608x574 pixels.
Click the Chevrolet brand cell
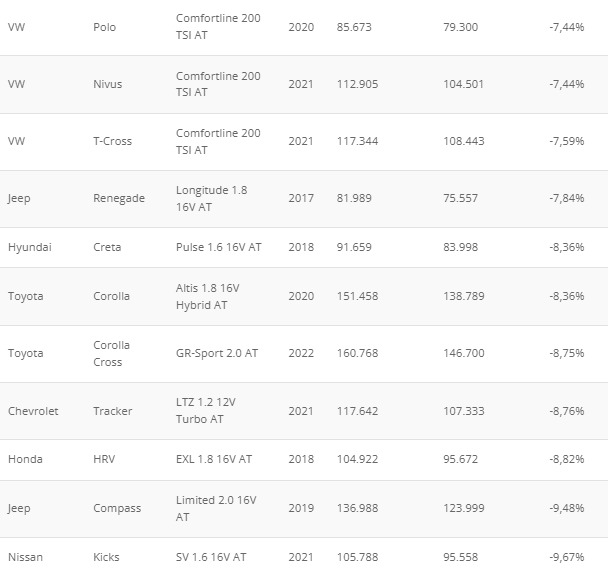pyautogui.click(x=33, y=411)
